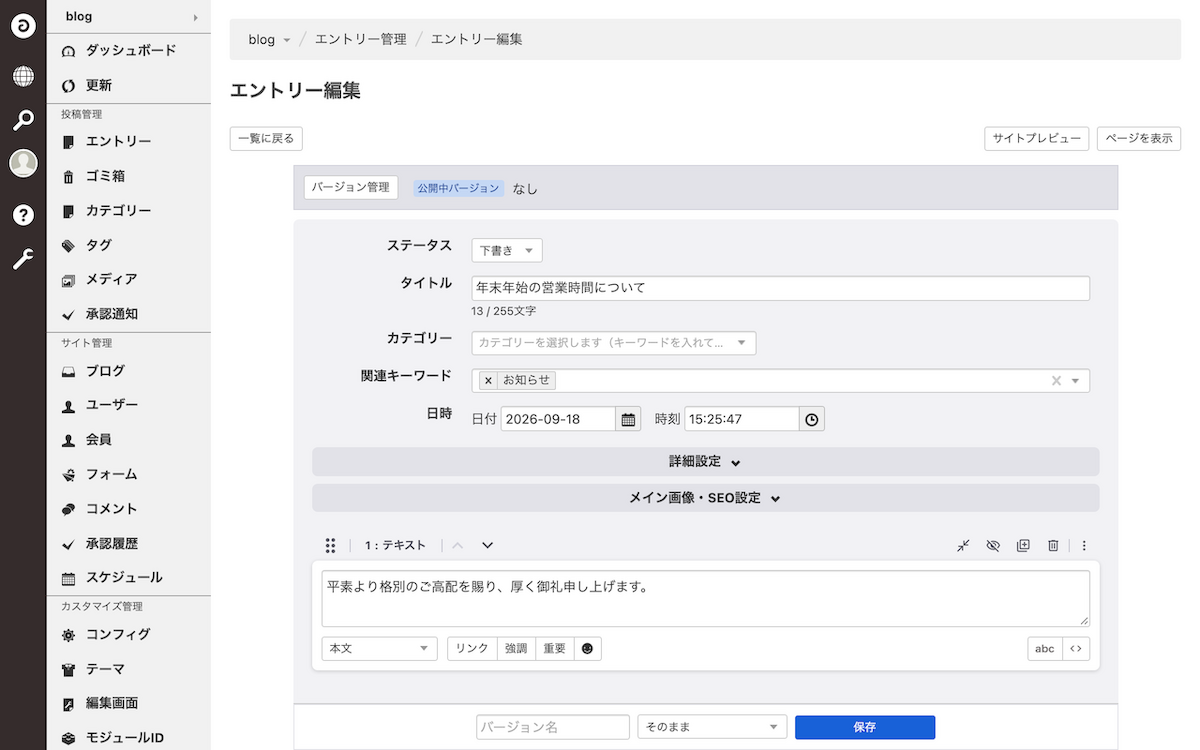
Task: Open コンフィグ in sidebar
Action: tap(129, 635)
